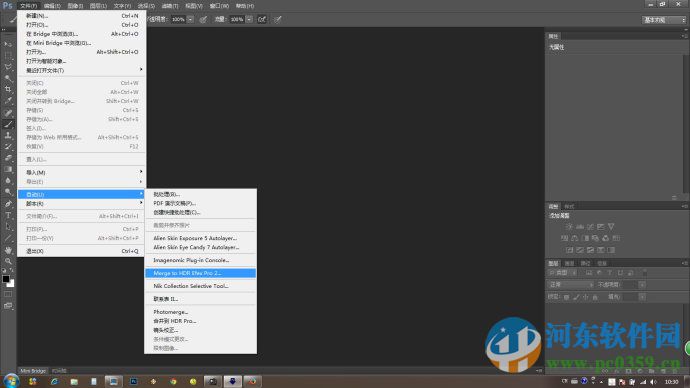Image resolution: width=690 pixels, height=388 pixels.
Task: Select the Line shape tool
Action: point(8,238)
